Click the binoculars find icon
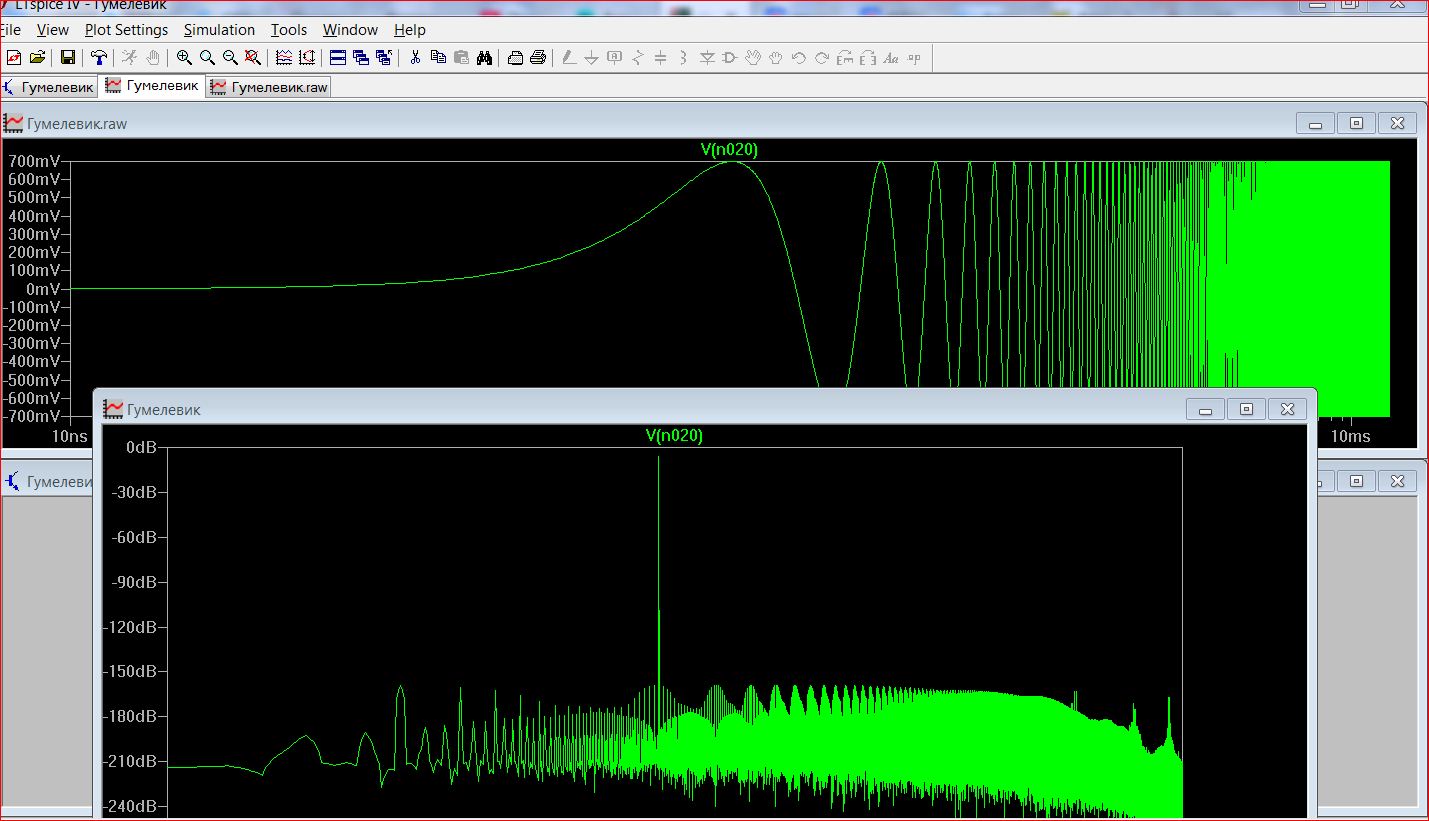 click(x=484, y=58)
